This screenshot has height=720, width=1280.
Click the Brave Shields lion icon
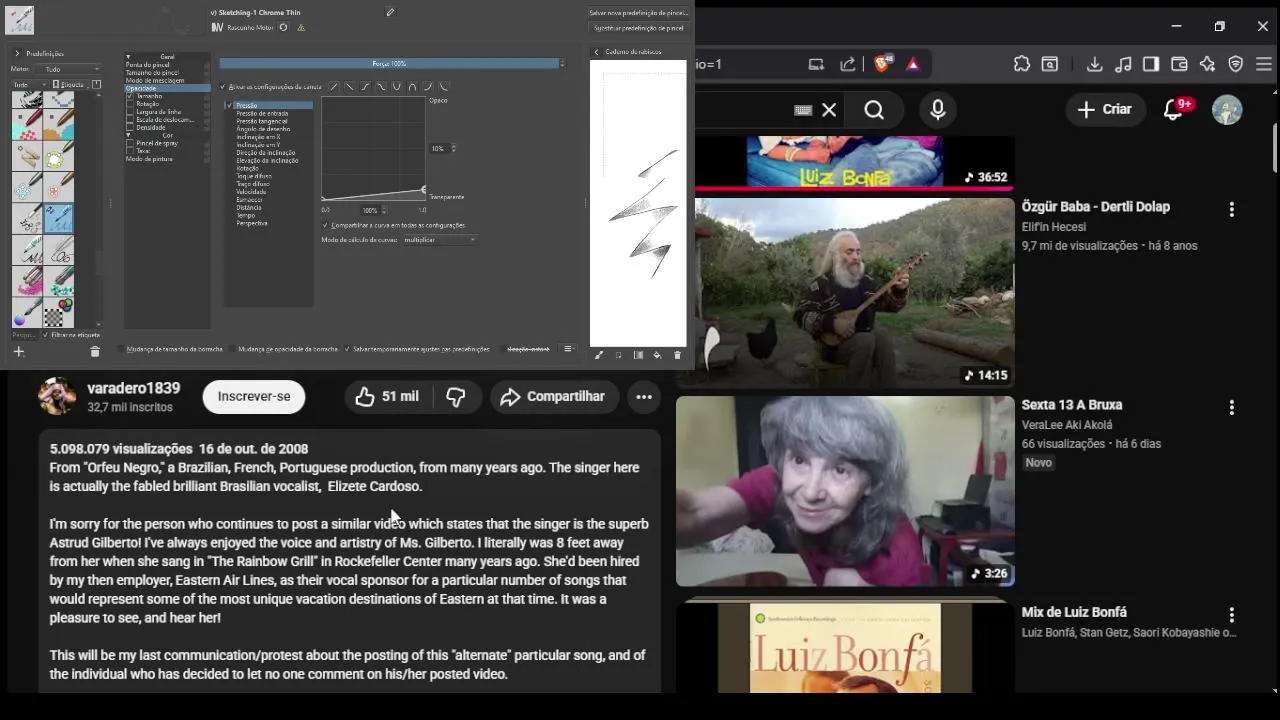coord(882,64)
